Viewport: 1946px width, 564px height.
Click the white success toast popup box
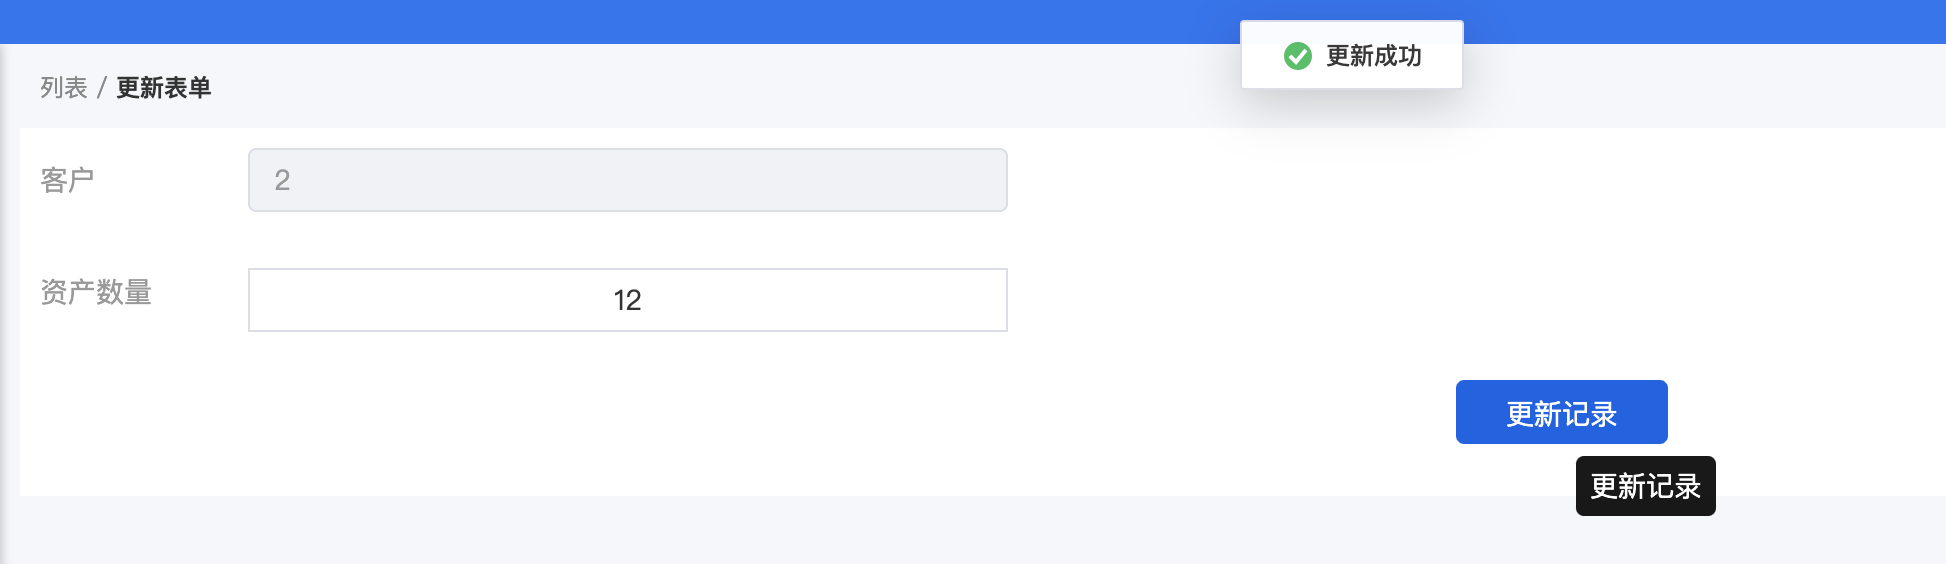(1352, 55)
